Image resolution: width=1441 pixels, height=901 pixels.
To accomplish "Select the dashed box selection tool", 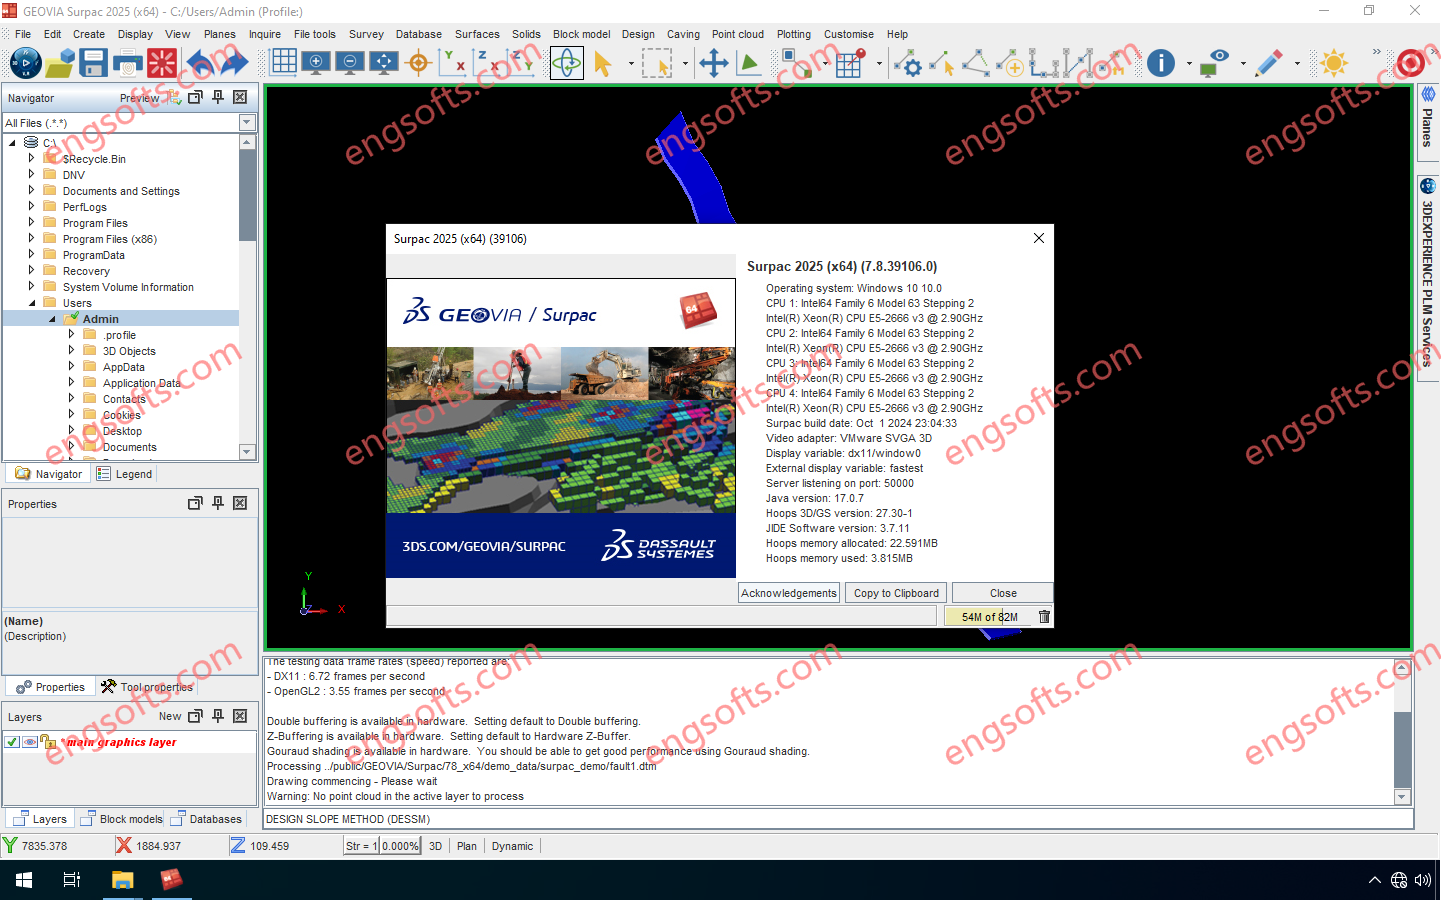I will pyautogui.click(x=657, y=63).
